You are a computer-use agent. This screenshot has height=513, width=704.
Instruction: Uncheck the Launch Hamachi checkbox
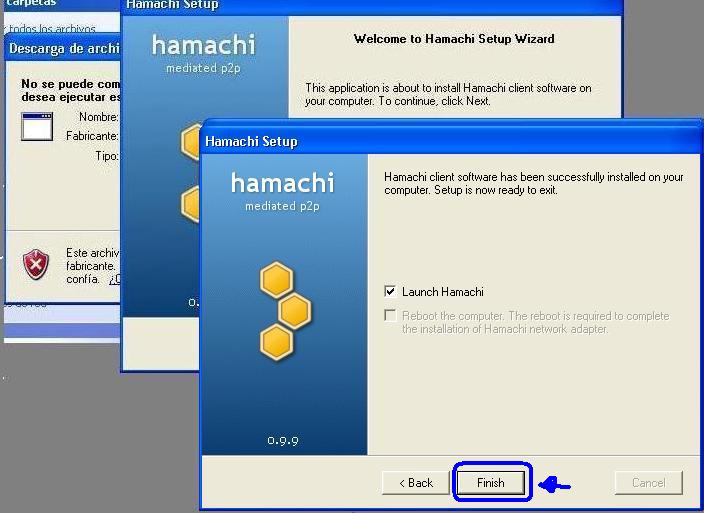[x=390, y=291]
